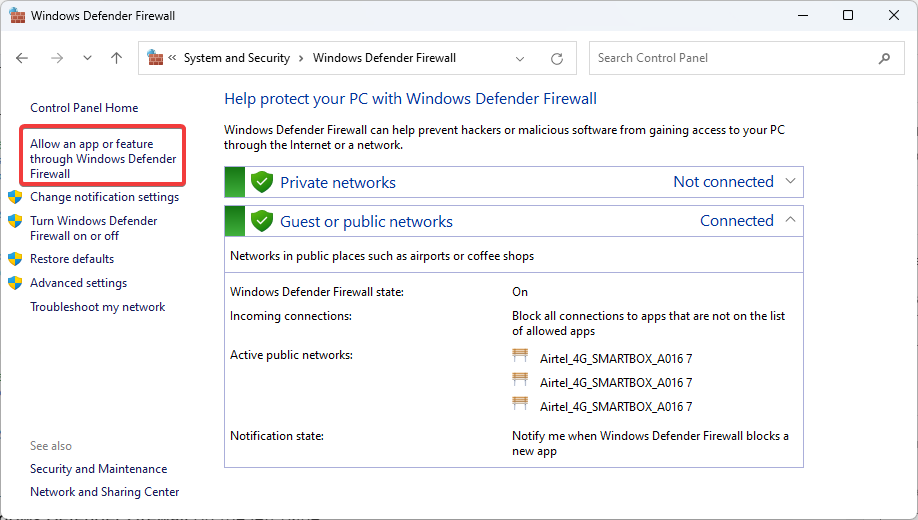Click the Connected status text
The image size is (918, 520).
tap(737, 221)
